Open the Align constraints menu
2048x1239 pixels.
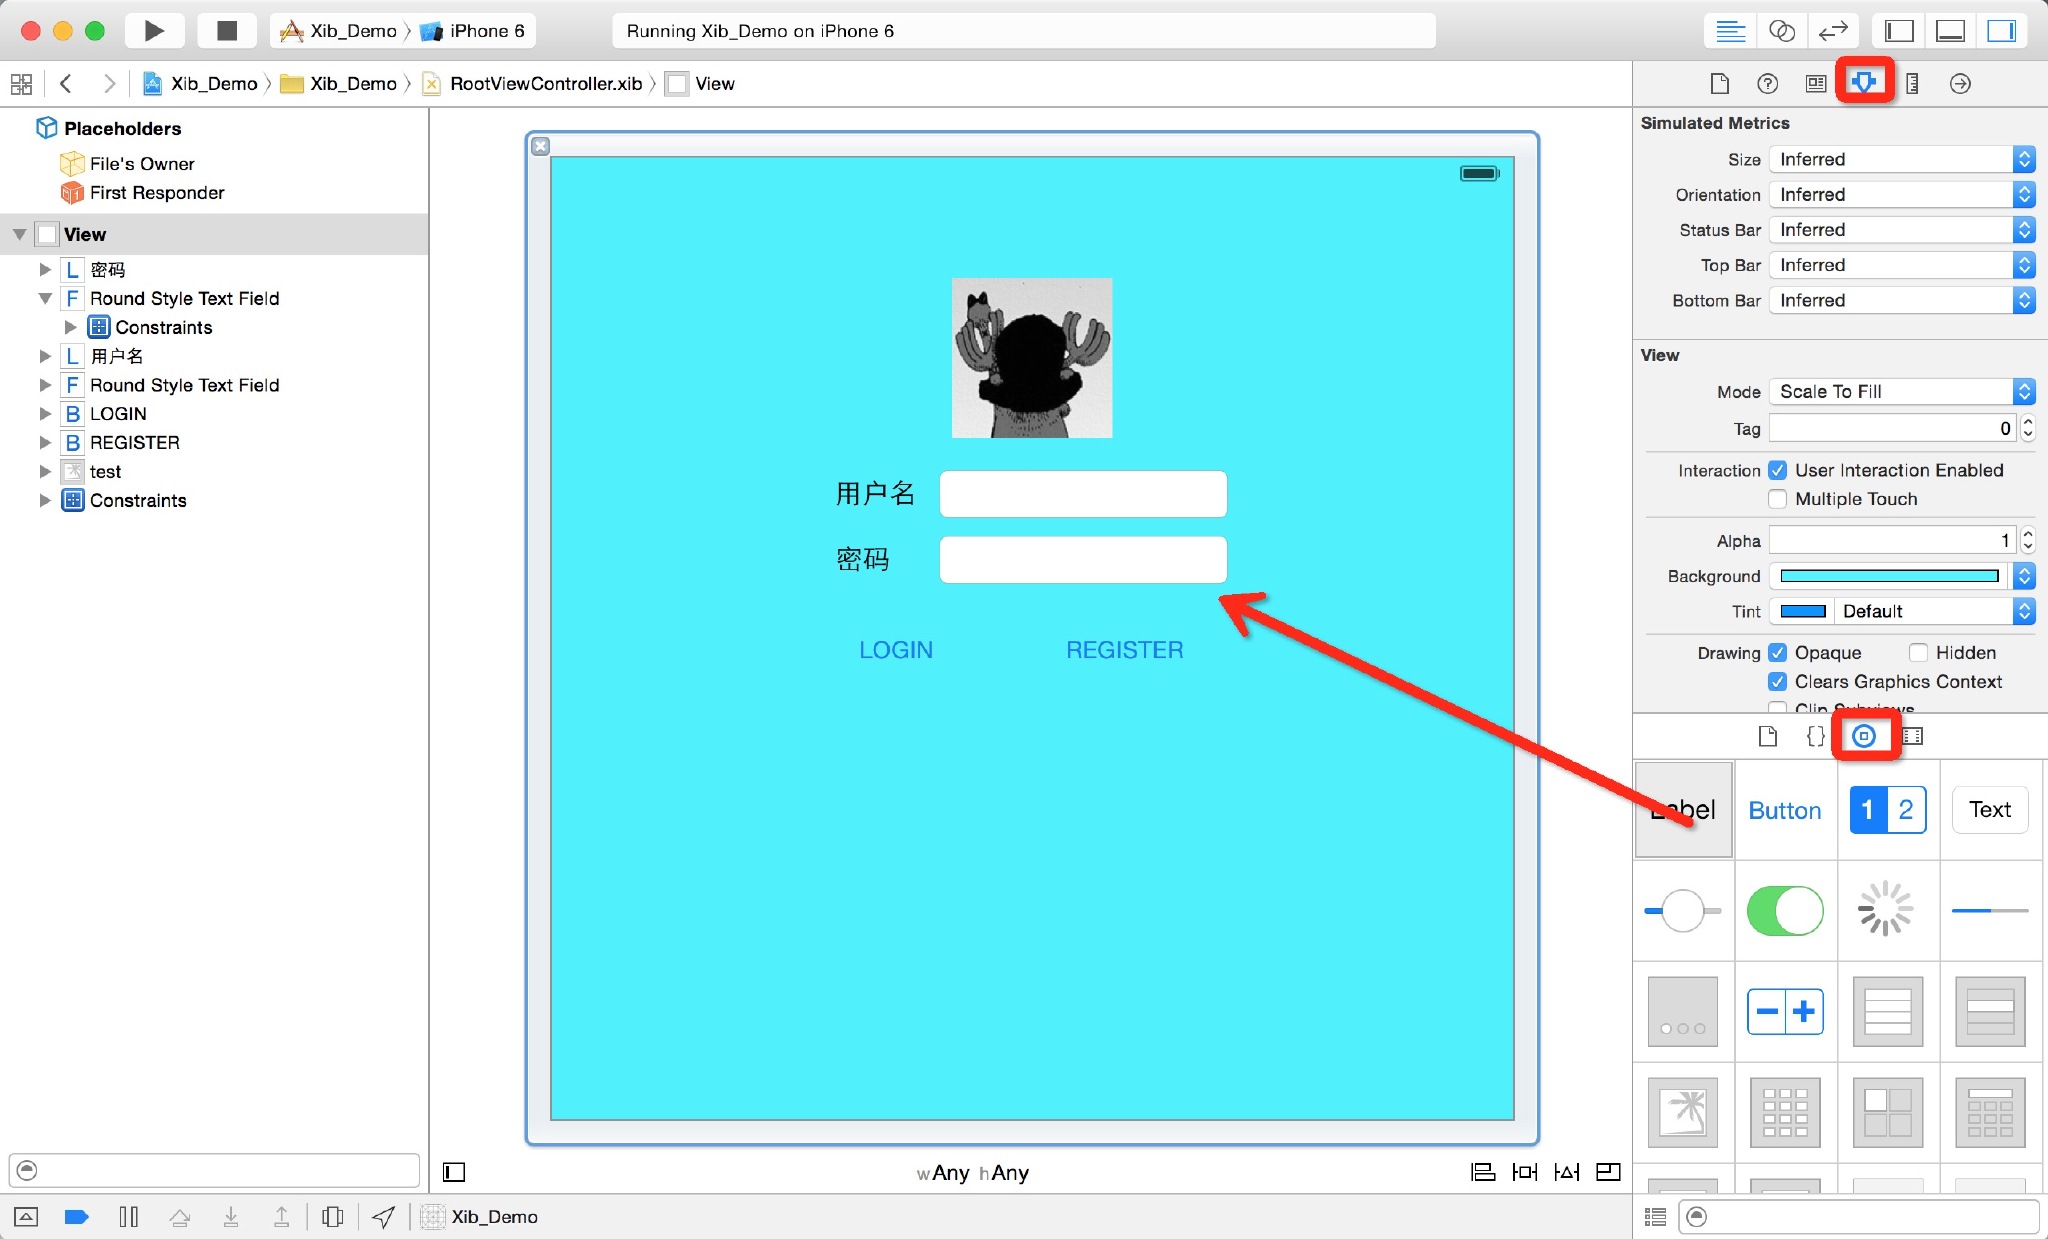point(1482,1172)
